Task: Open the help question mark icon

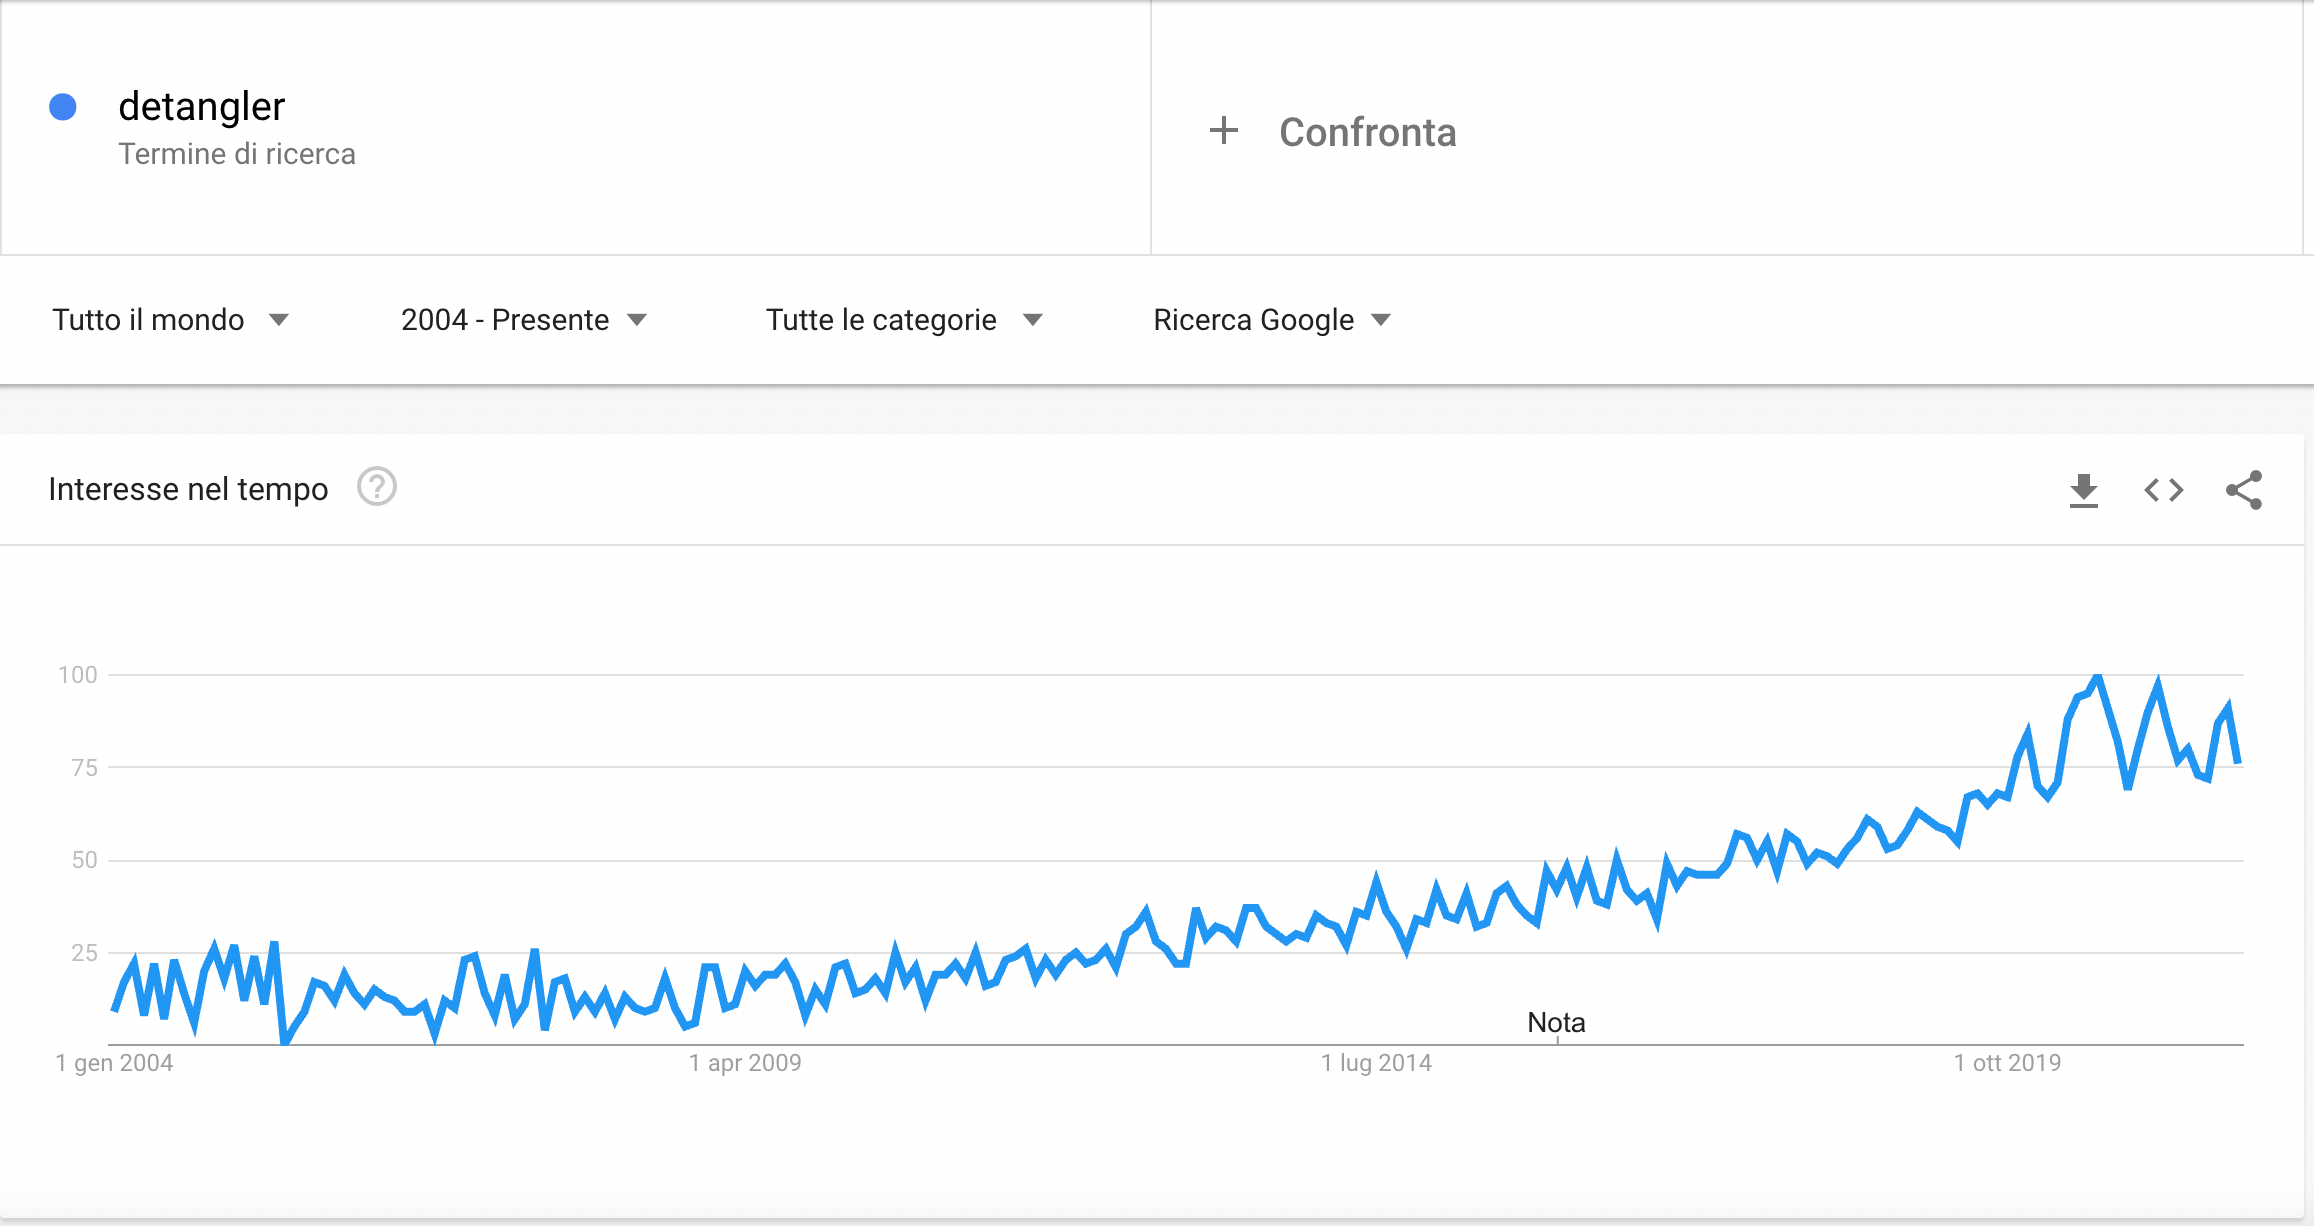Action: tap(377, 487)
